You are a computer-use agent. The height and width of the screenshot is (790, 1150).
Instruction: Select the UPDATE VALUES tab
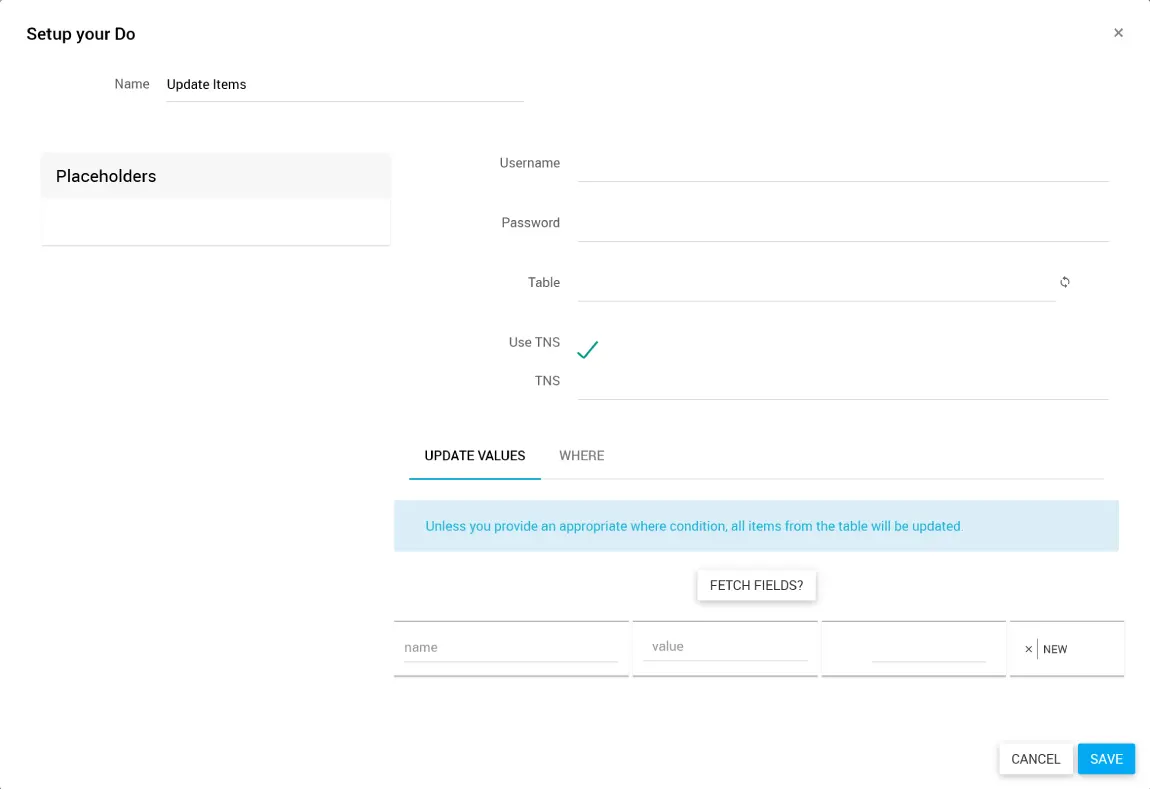pos(475,456)
